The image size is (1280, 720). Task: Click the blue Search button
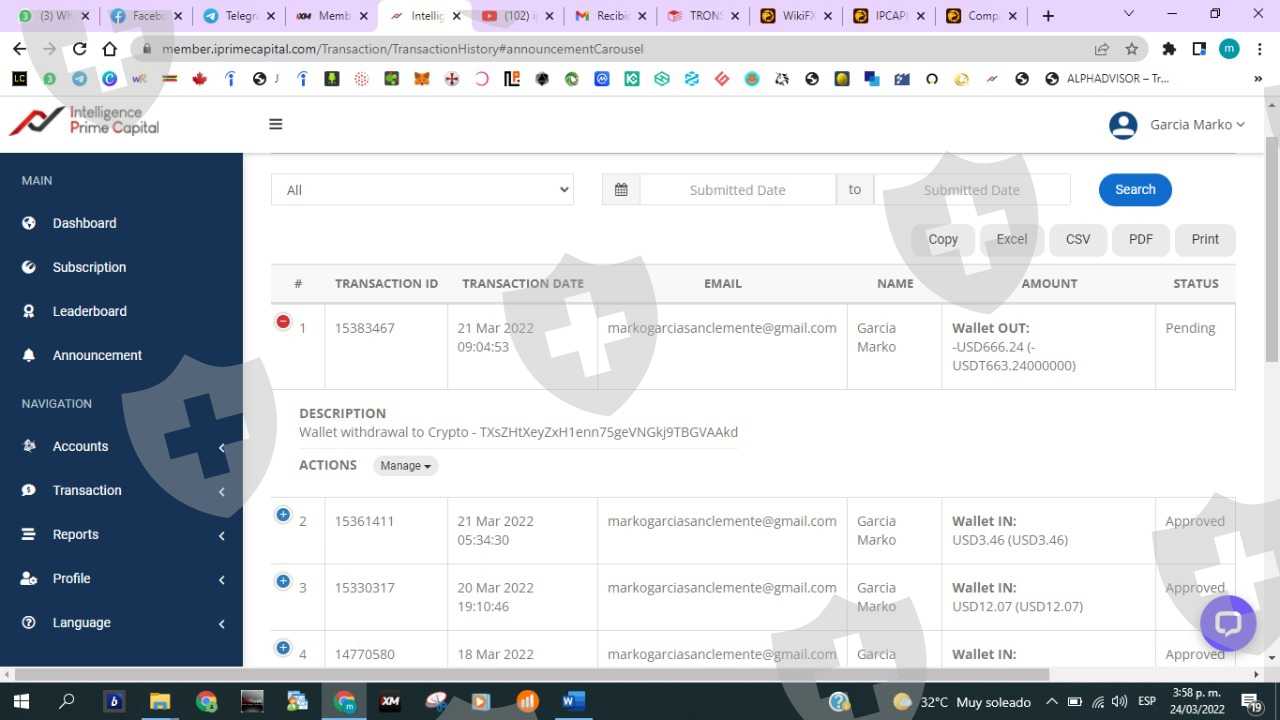(x=1135, y=190)
